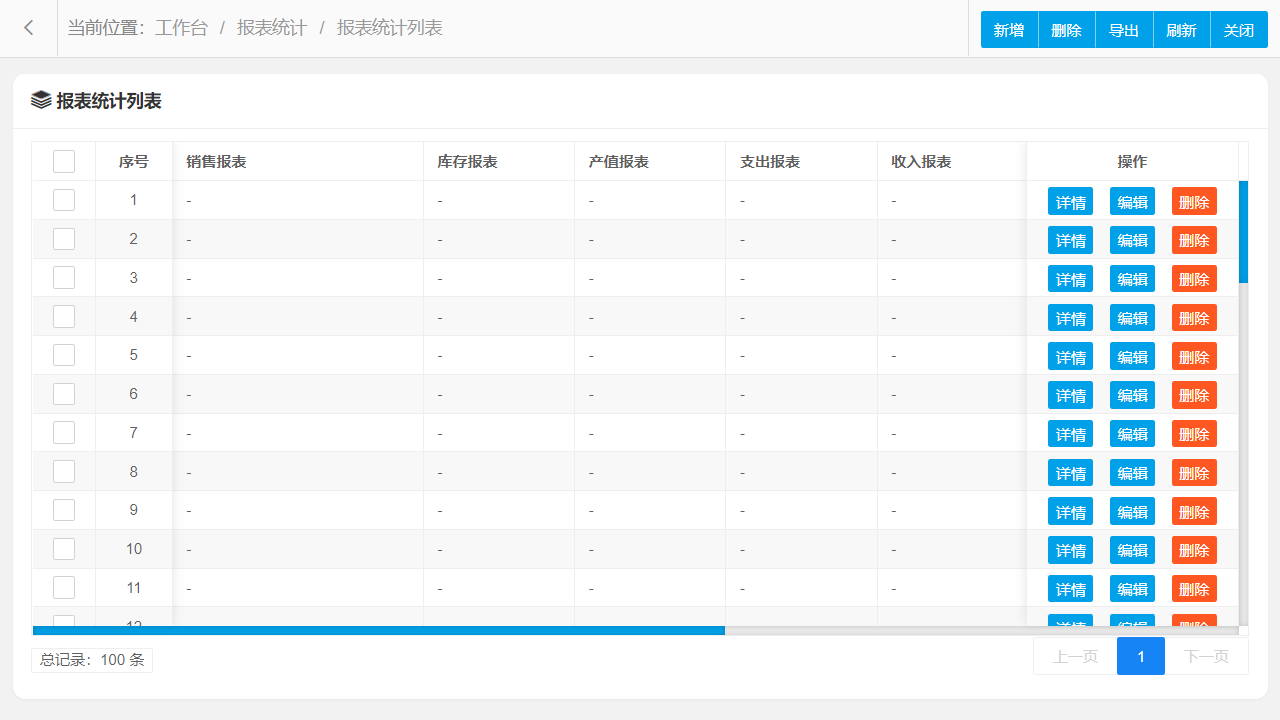Click red 删除 in row 1
This screenshot has height=720, width=1280.
1194,201
